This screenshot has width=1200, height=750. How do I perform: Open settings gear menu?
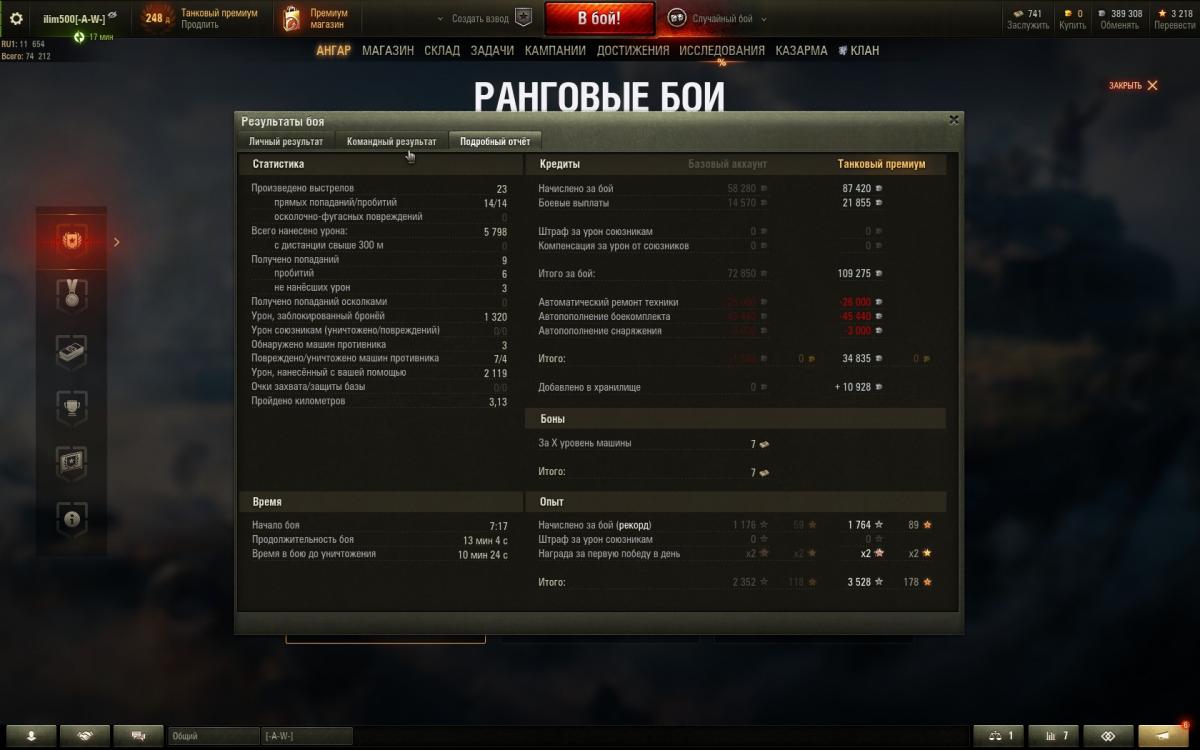(x=16, y=18)
